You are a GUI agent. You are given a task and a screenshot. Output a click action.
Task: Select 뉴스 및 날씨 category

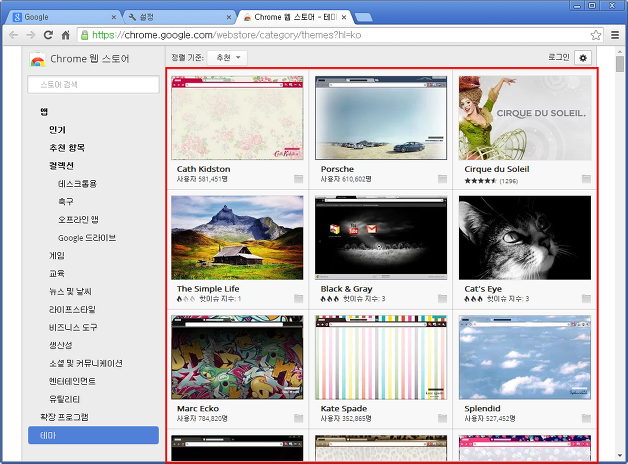[x=70, y=291]
